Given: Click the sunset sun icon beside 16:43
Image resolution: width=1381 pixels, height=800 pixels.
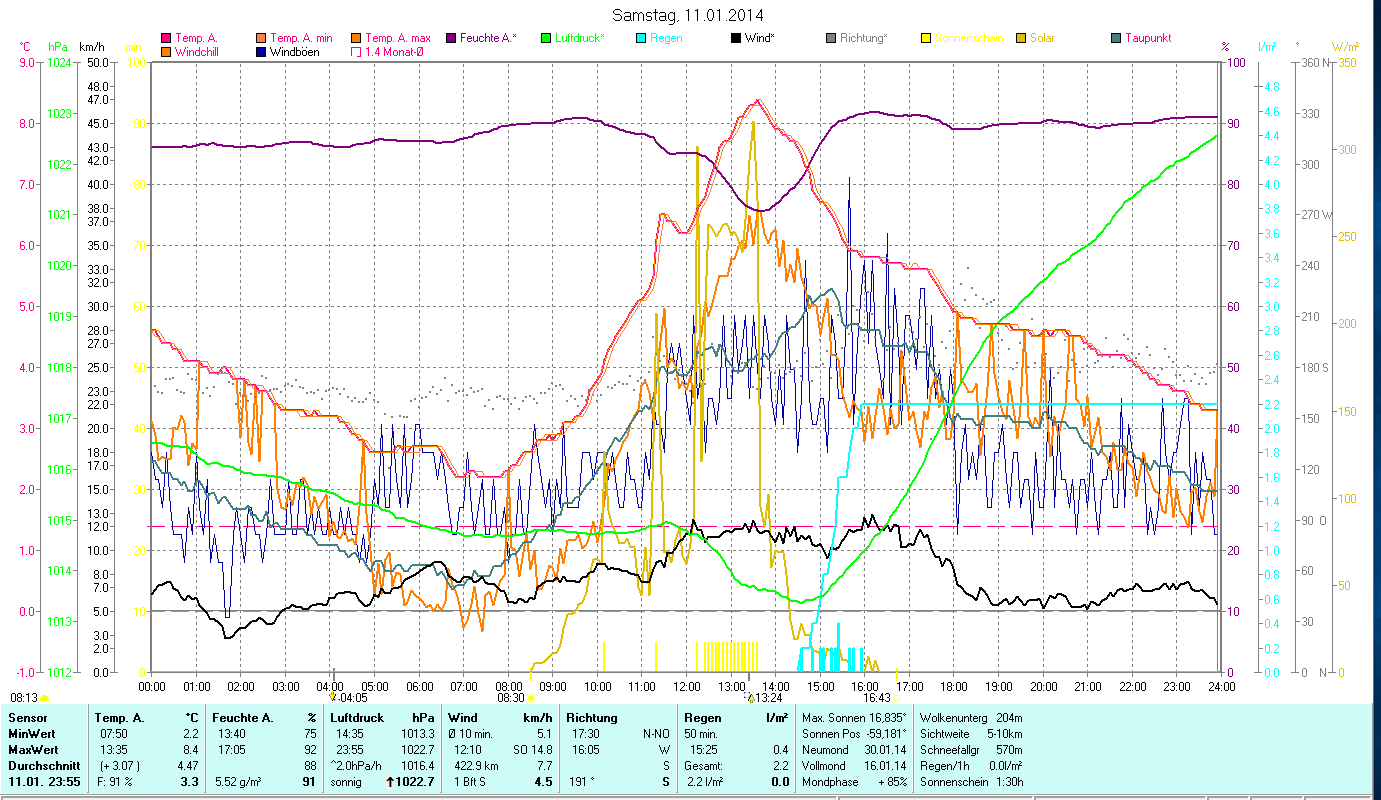Looking at the screenshot, I should tap(897, 698).
